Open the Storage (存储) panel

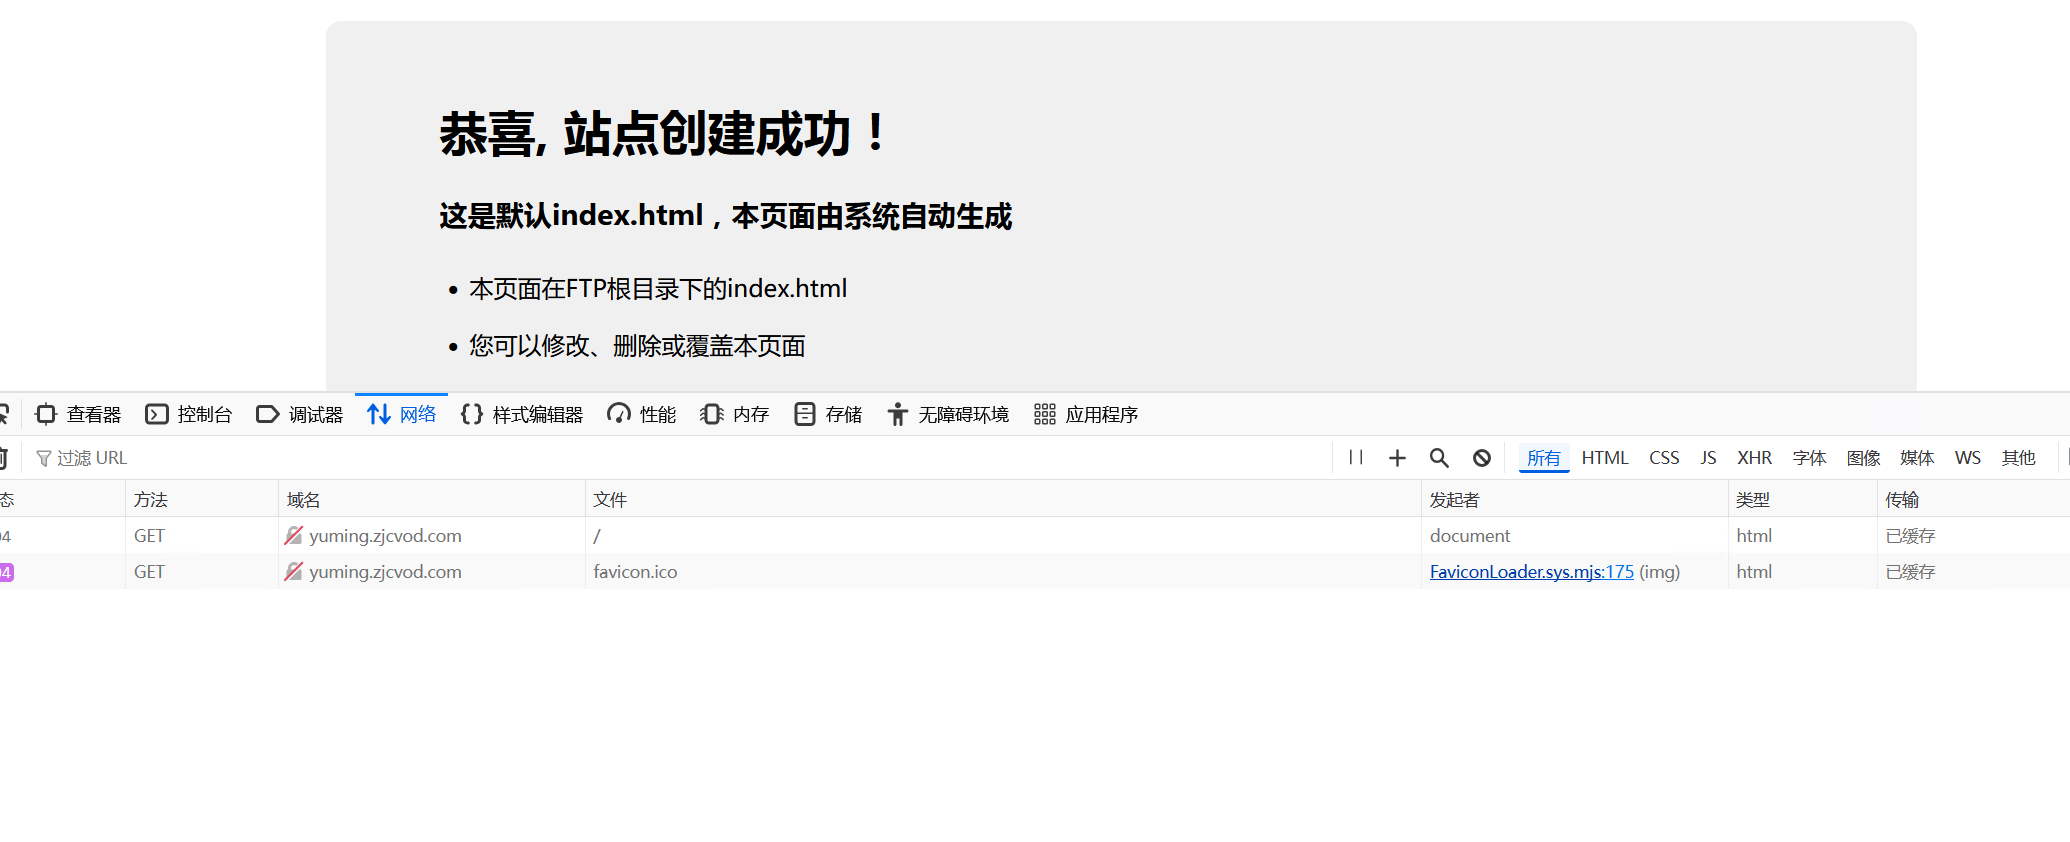tap(828, 414)
